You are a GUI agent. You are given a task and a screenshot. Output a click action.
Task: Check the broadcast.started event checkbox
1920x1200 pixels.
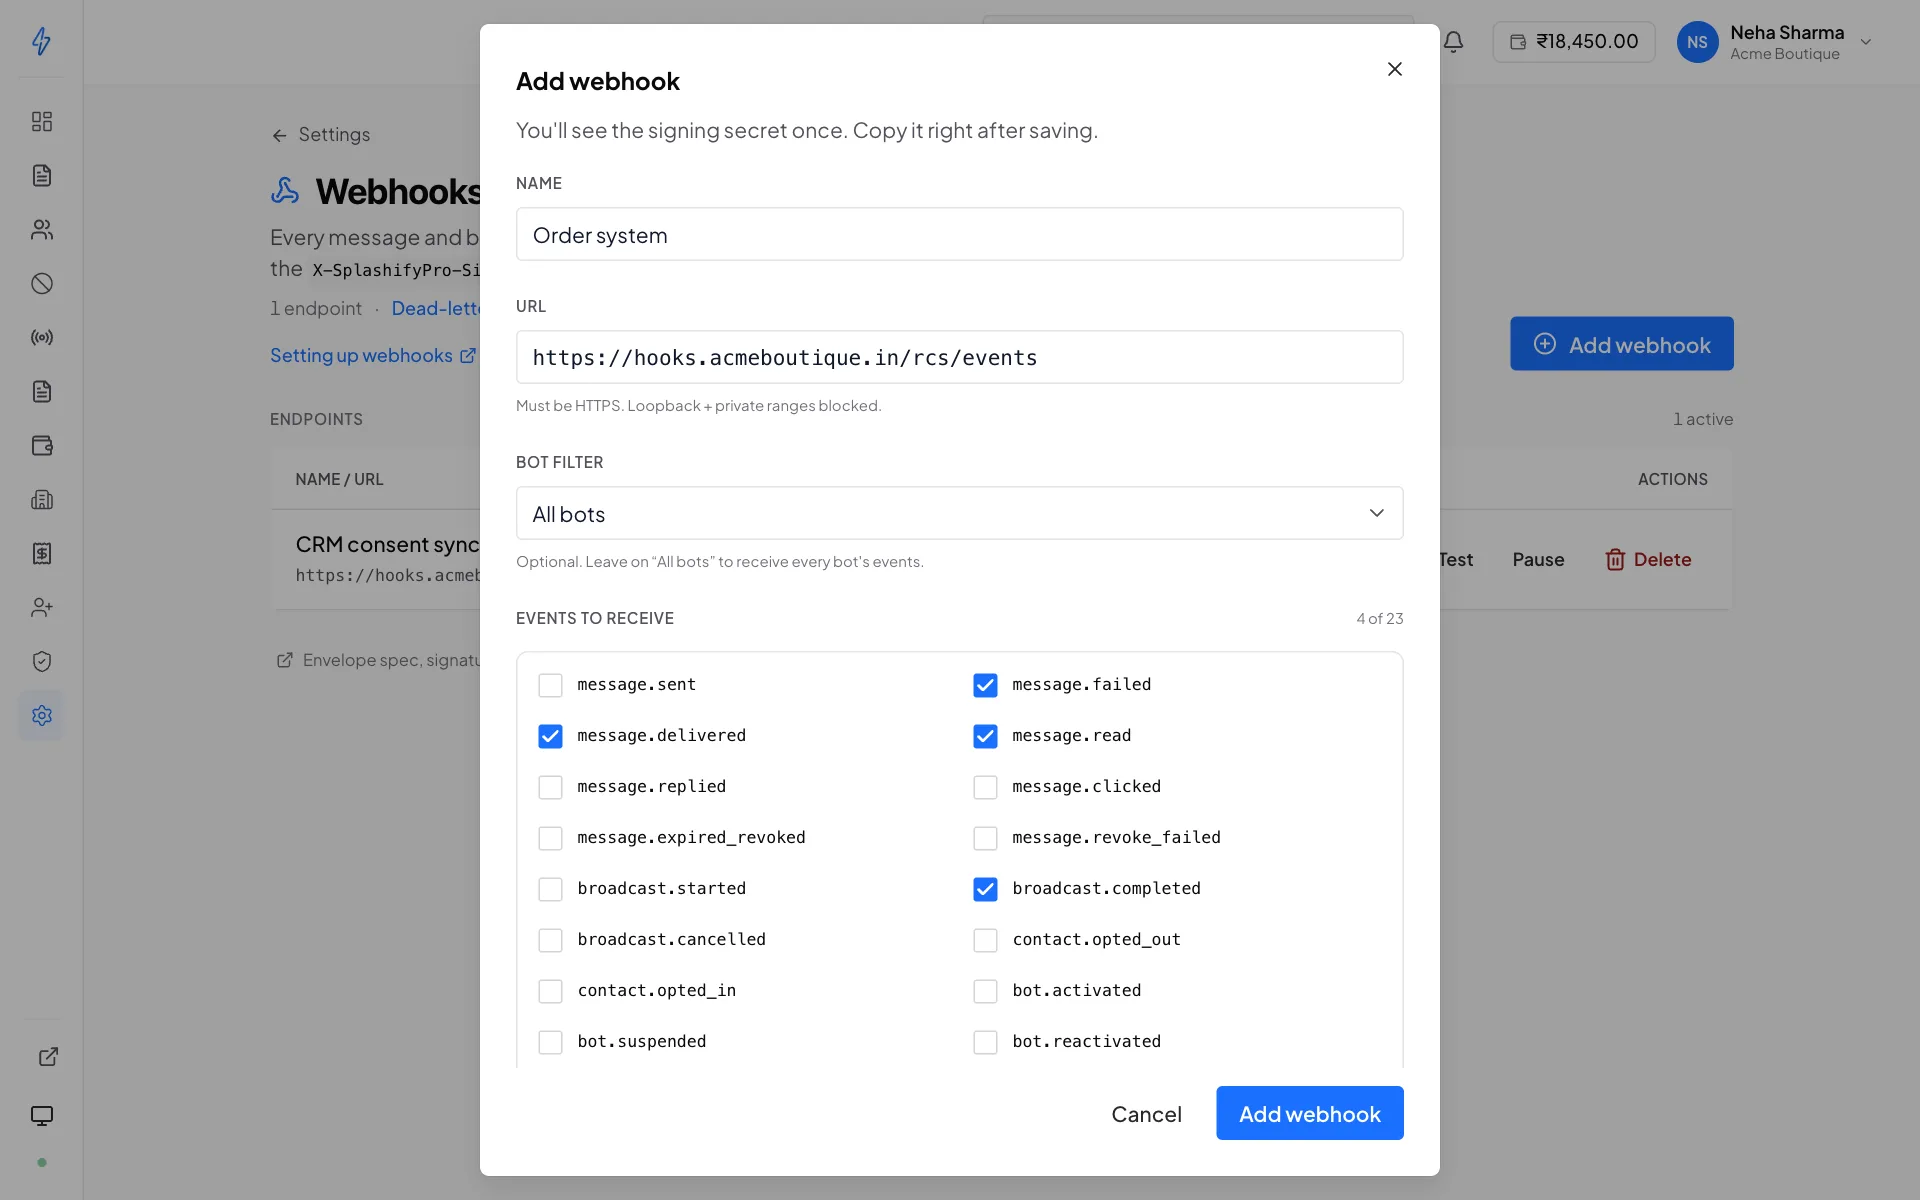(x=550, y=889)
